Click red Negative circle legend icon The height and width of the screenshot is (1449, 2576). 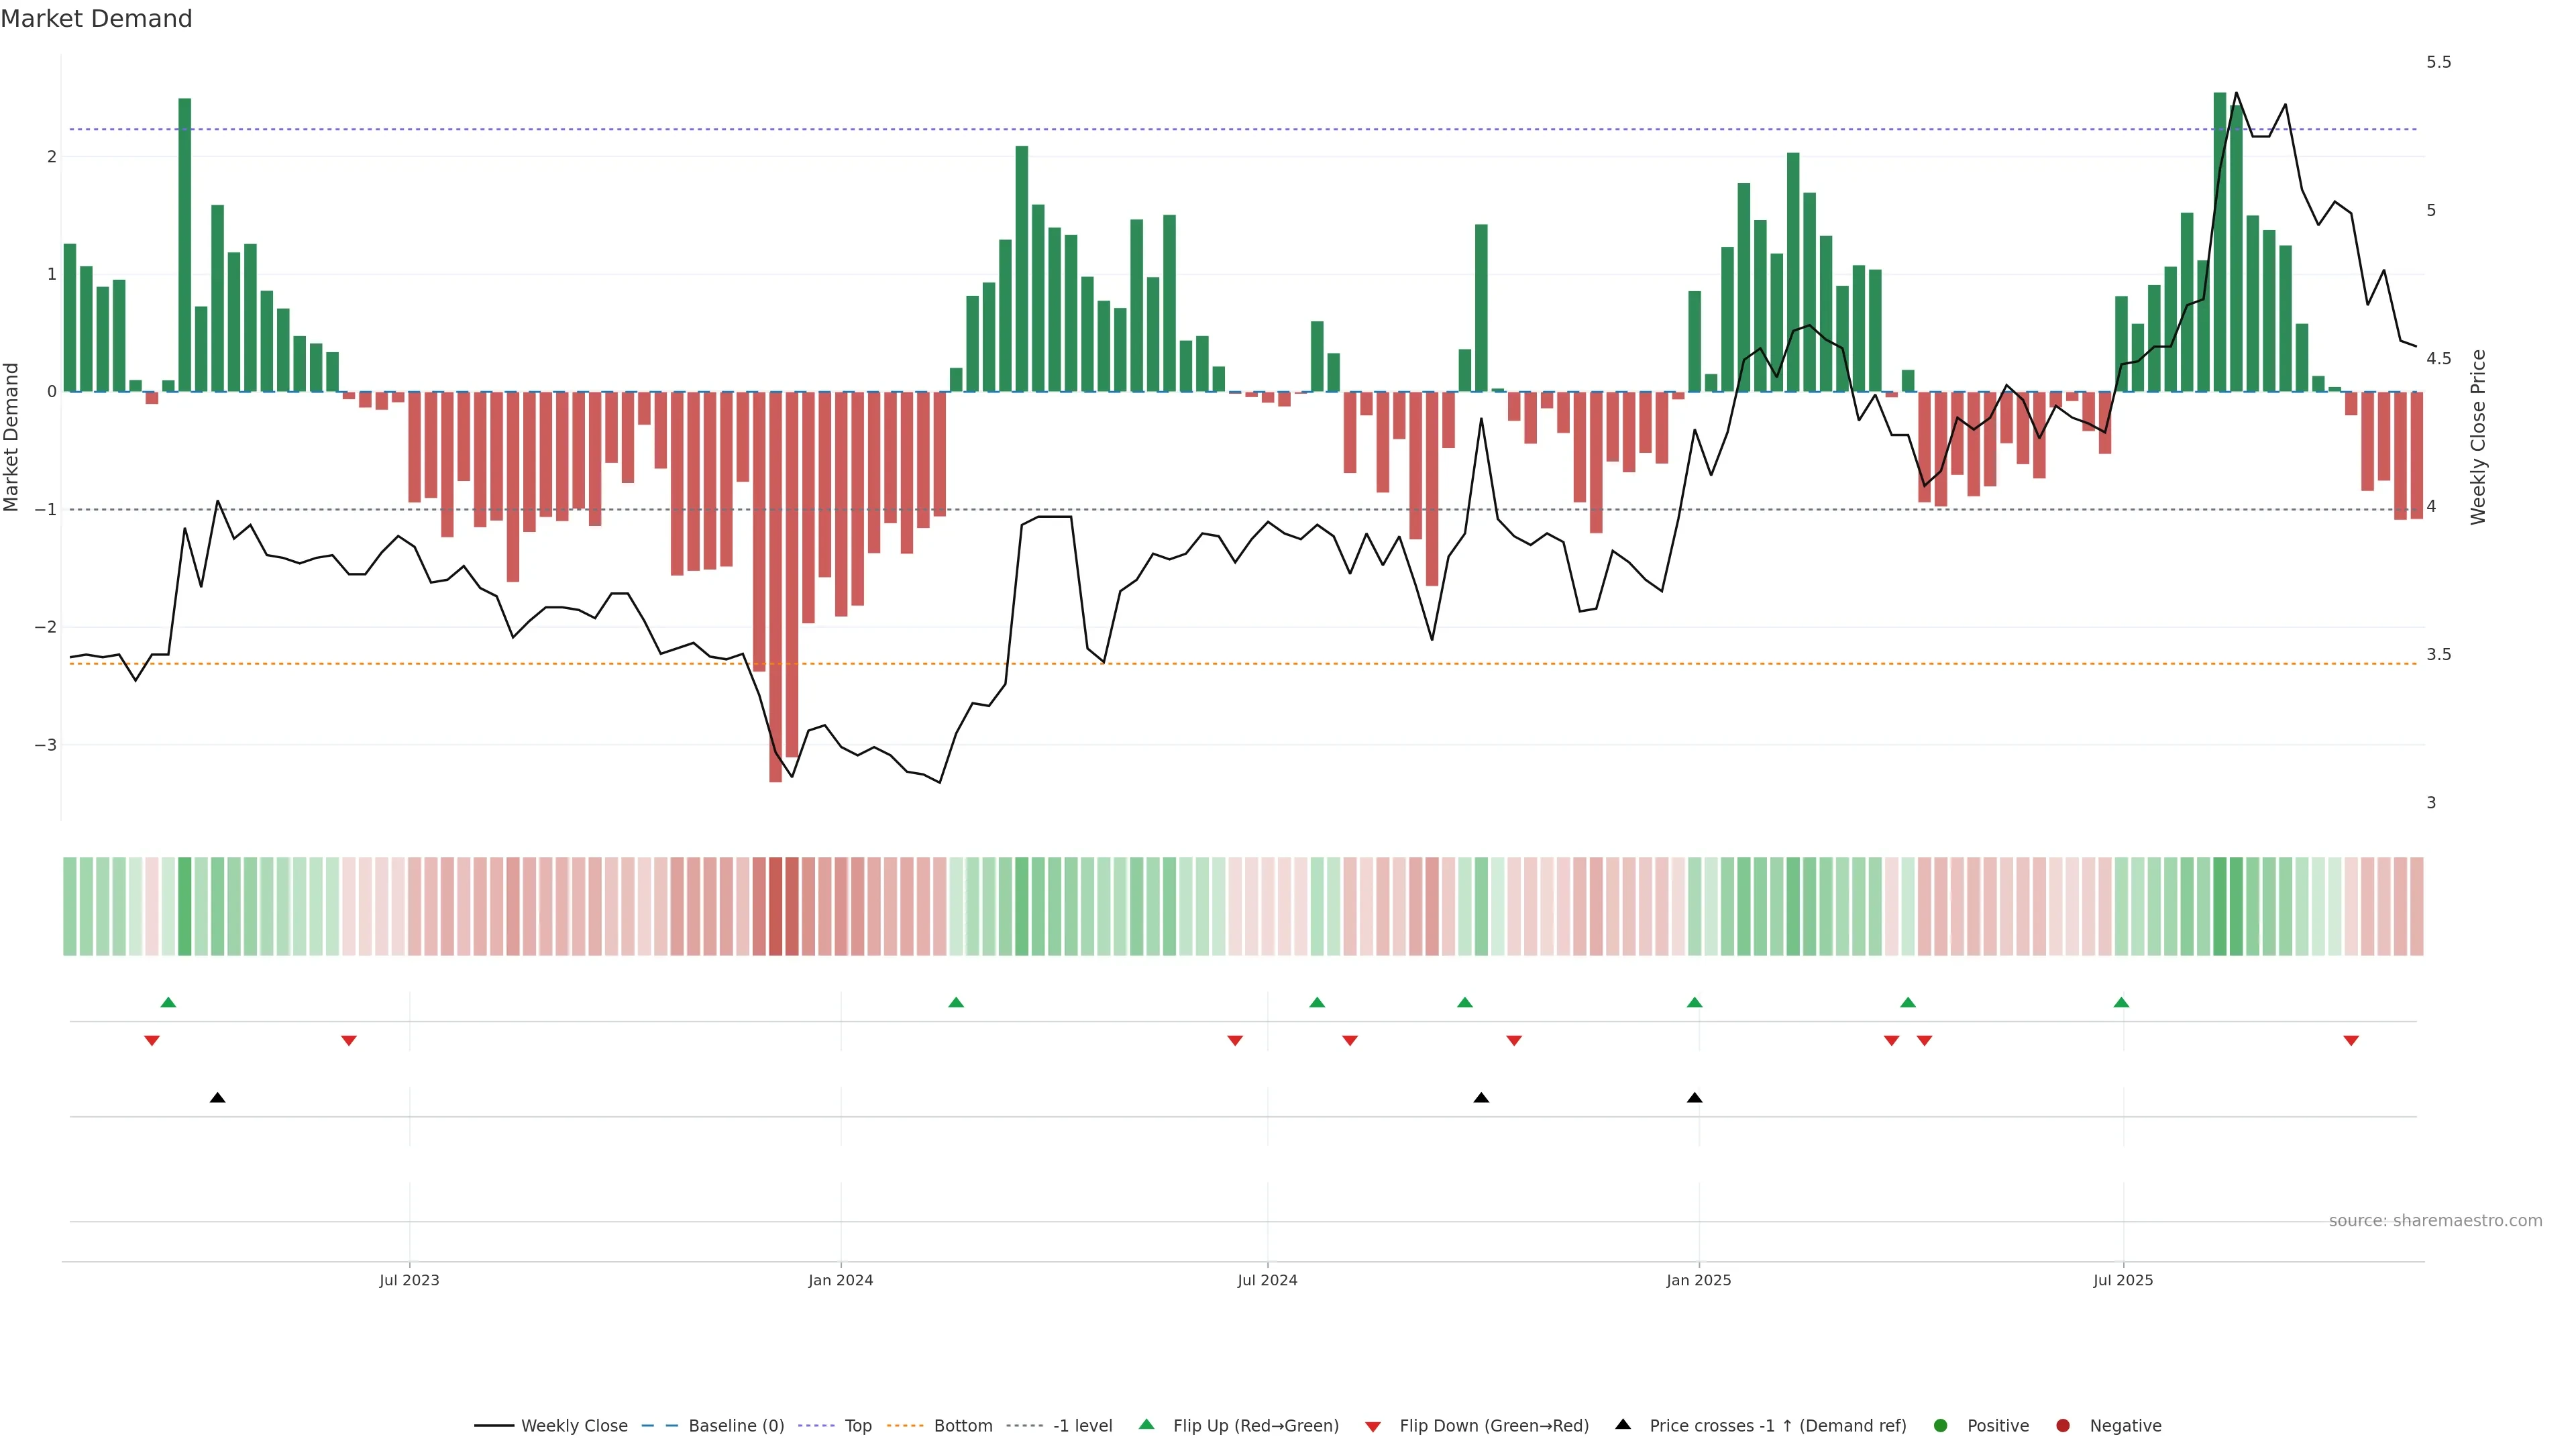point(2062,1425)
